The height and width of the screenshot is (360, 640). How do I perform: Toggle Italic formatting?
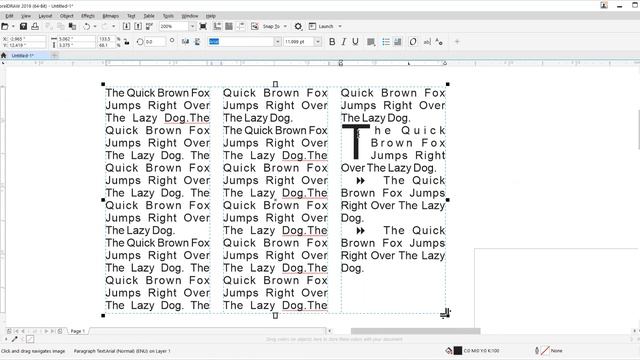click(x=344, y=42)
